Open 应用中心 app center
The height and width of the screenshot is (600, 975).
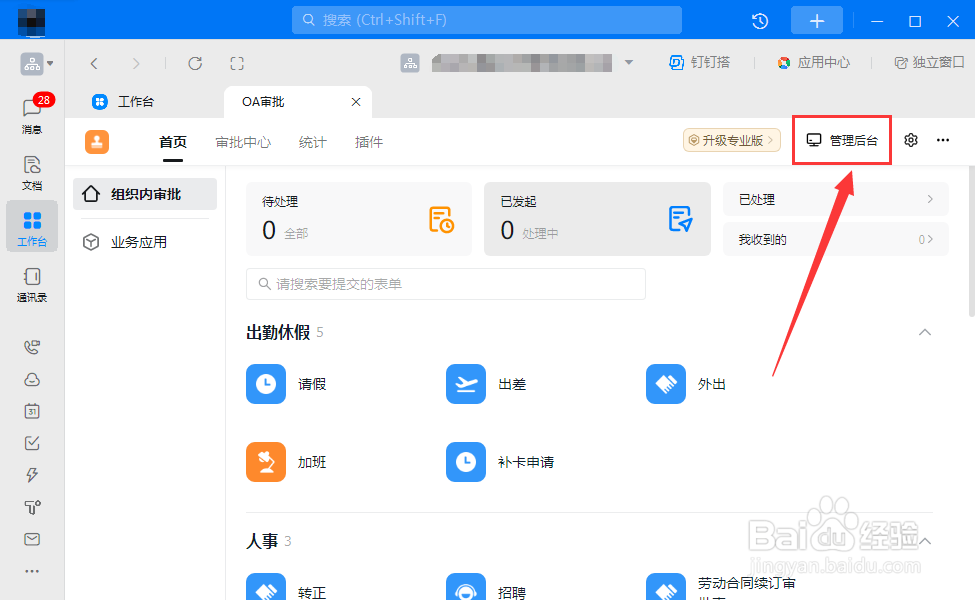tap(813, 62)
